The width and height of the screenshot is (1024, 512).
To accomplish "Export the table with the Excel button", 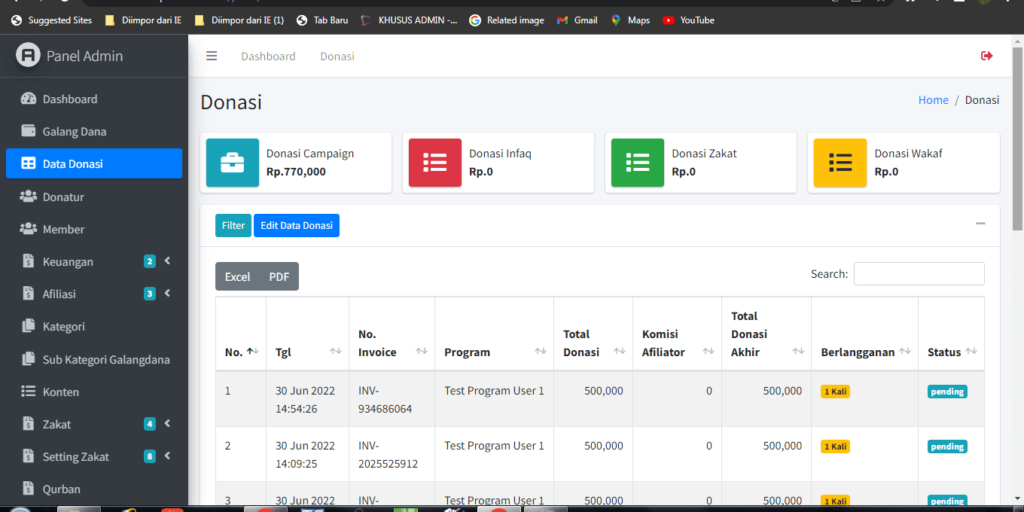I will pyautogui.click(x=237, y=277).
